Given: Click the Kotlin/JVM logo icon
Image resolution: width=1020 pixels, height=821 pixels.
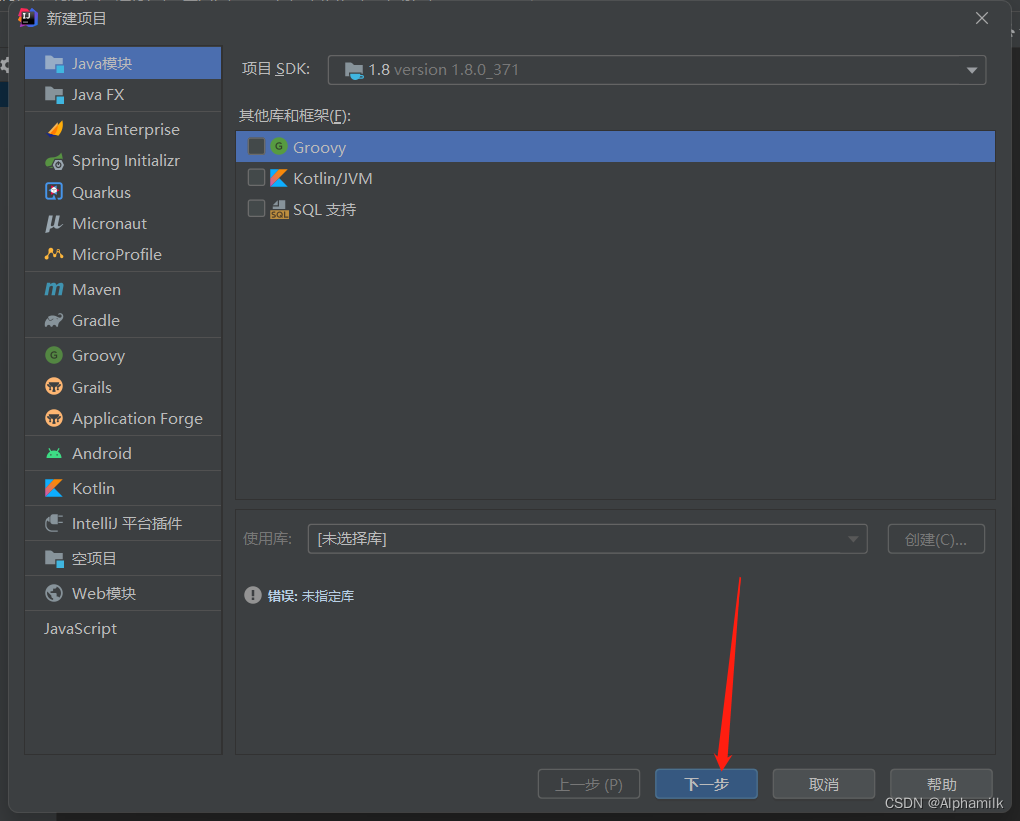Looking at the screenshot, I should tap(278, 178).
